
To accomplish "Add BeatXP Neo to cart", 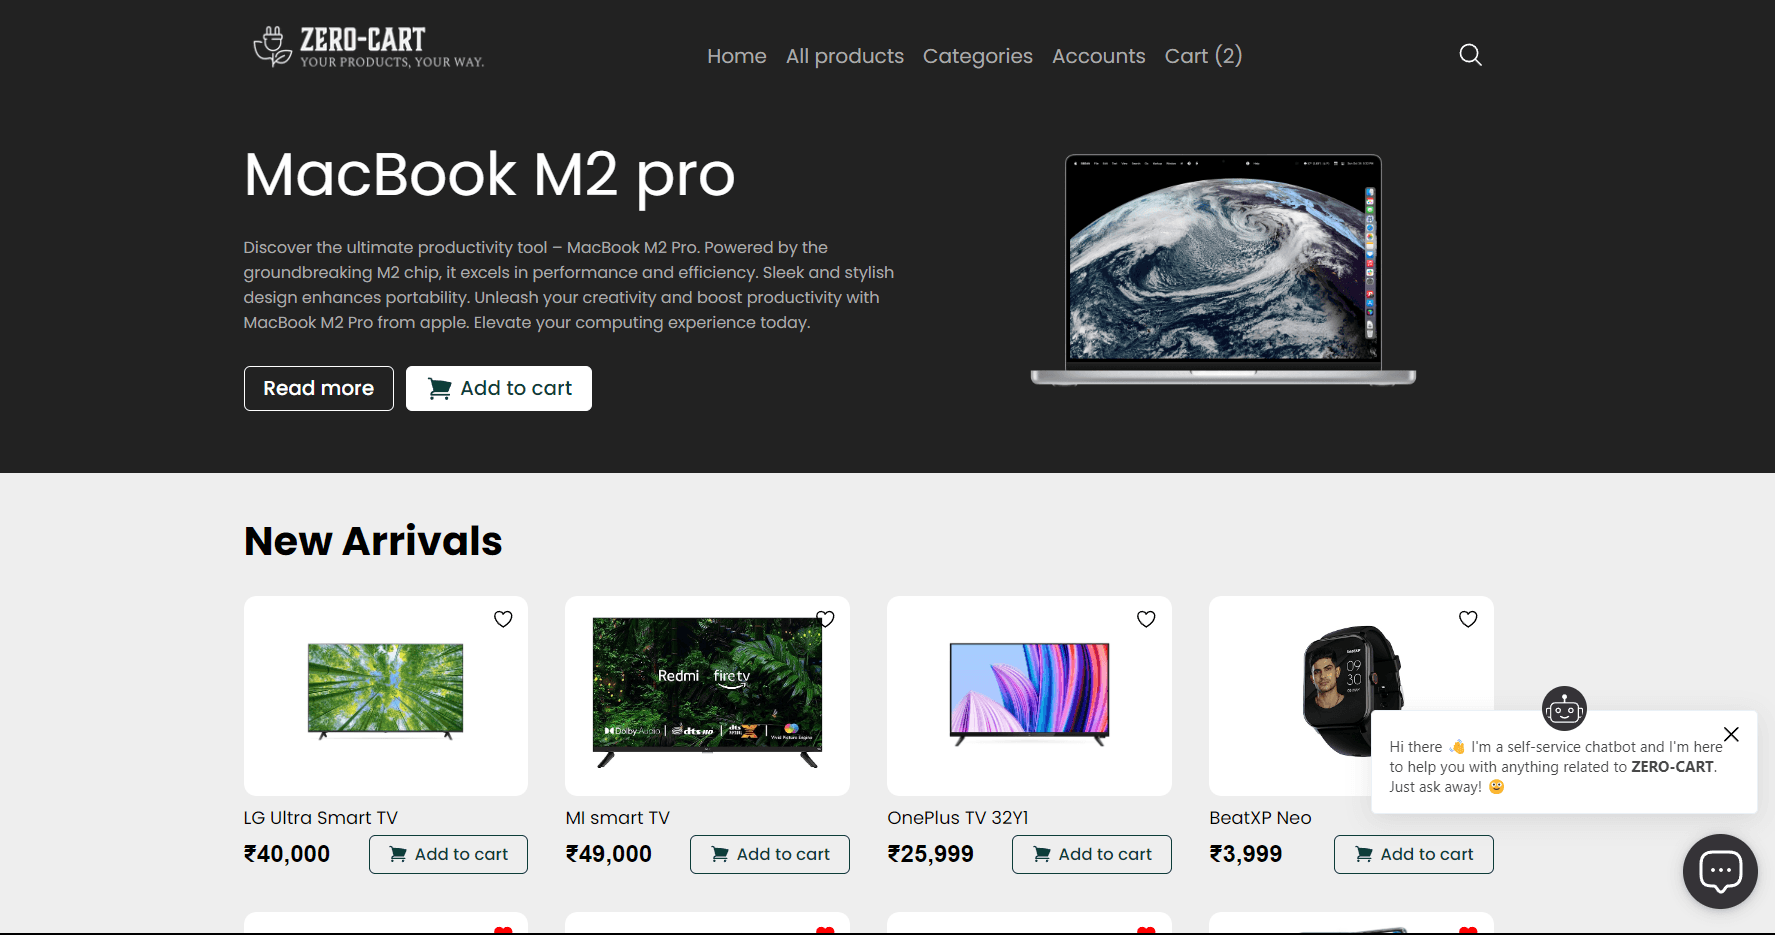I will click(x=1414, y=854).
